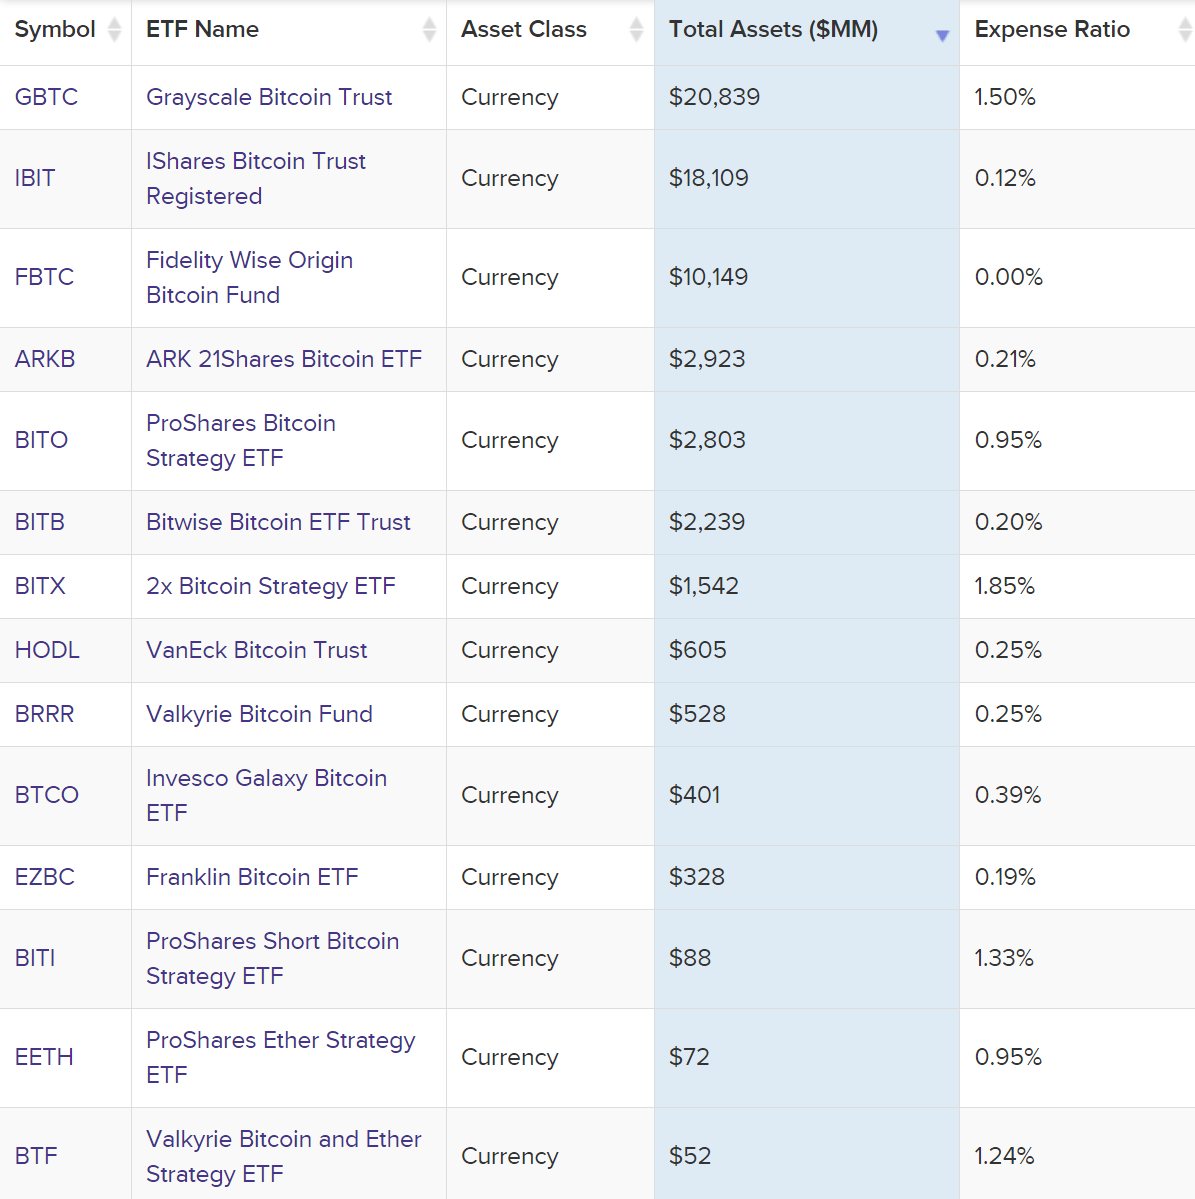Select the FBTC ticker
The height and width of the screenshot is (1199, 1195).
(x=44, y=277)
